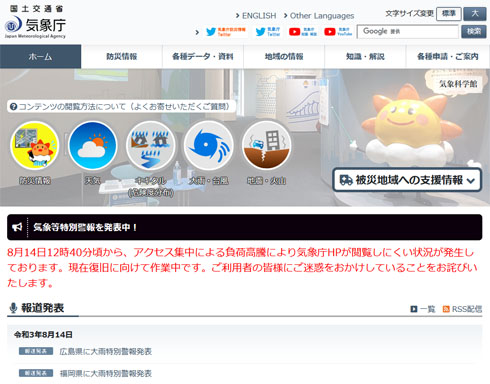Open 広島県に大雨特別警報発表 press release
490x384 pixels.
[106, 351]
